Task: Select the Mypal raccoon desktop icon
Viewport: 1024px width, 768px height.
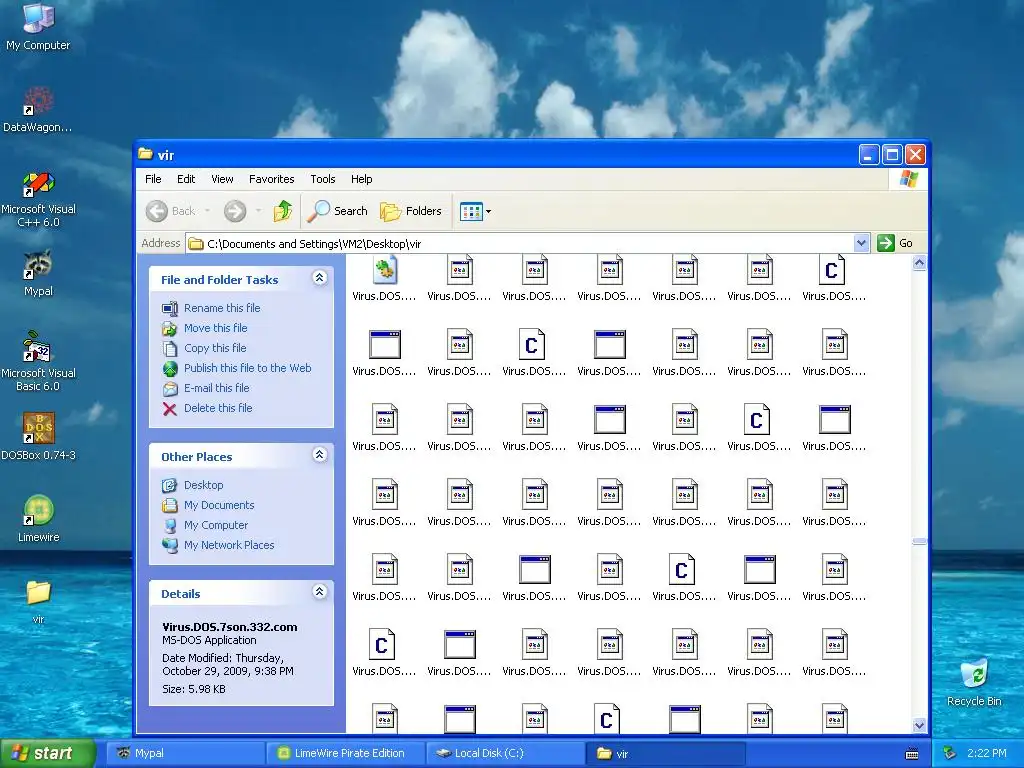Action: (38, 273)
